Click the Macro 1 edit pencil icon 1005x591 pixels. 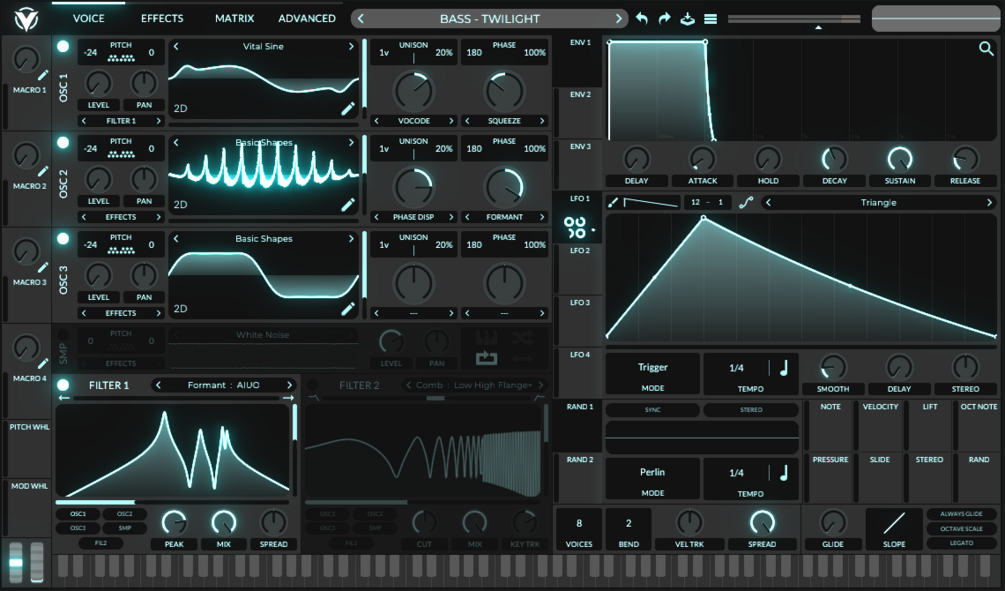tap(43, 75)
